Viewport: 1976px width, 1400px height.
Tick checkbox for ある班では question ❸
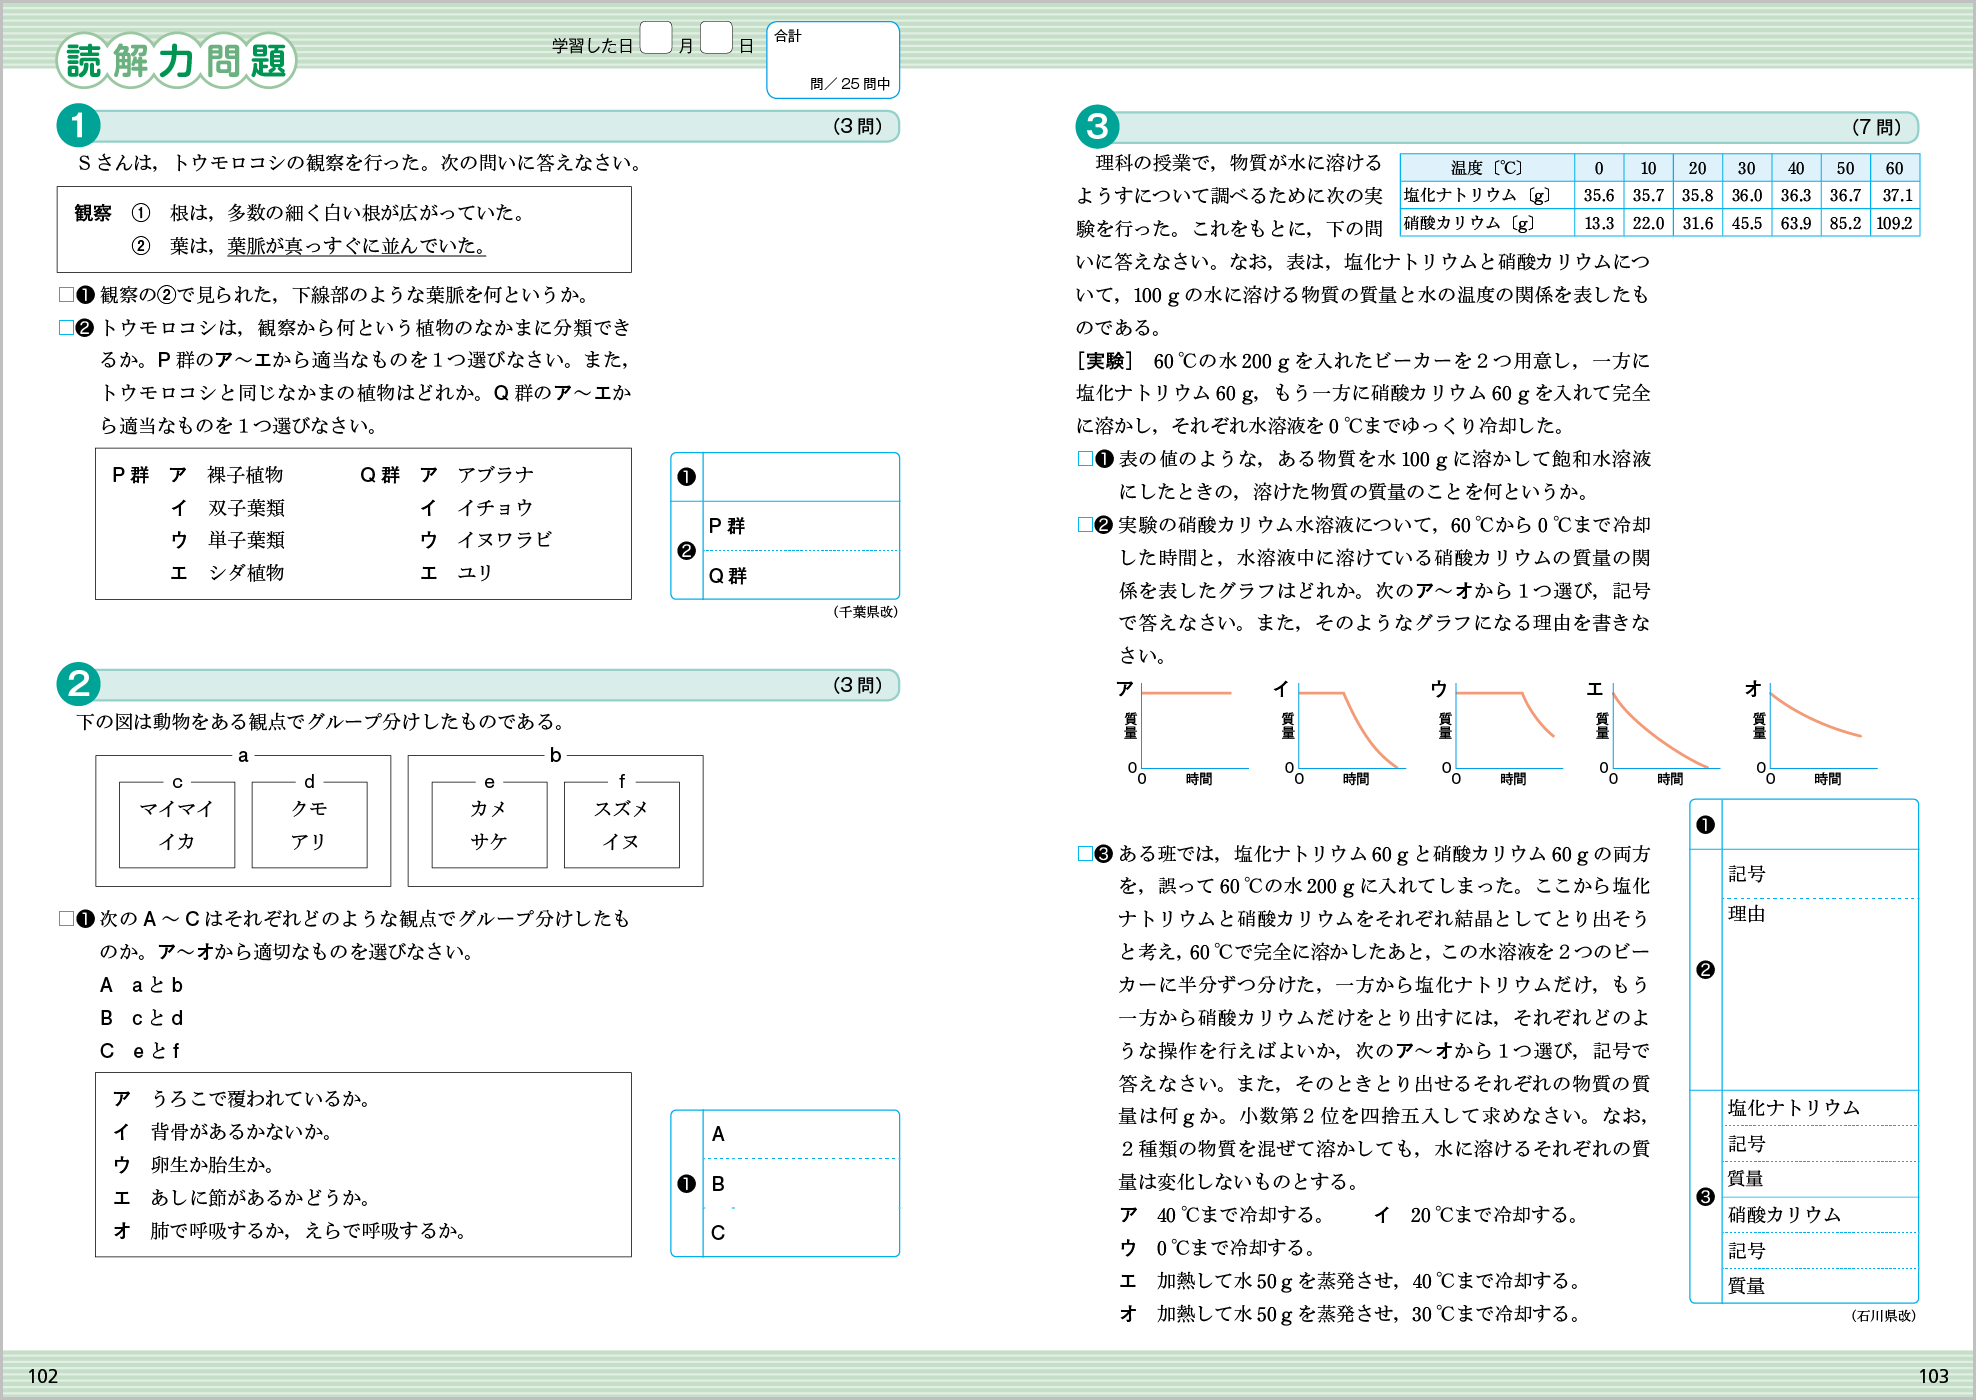pyautogui.click(x=1085, y=854)
